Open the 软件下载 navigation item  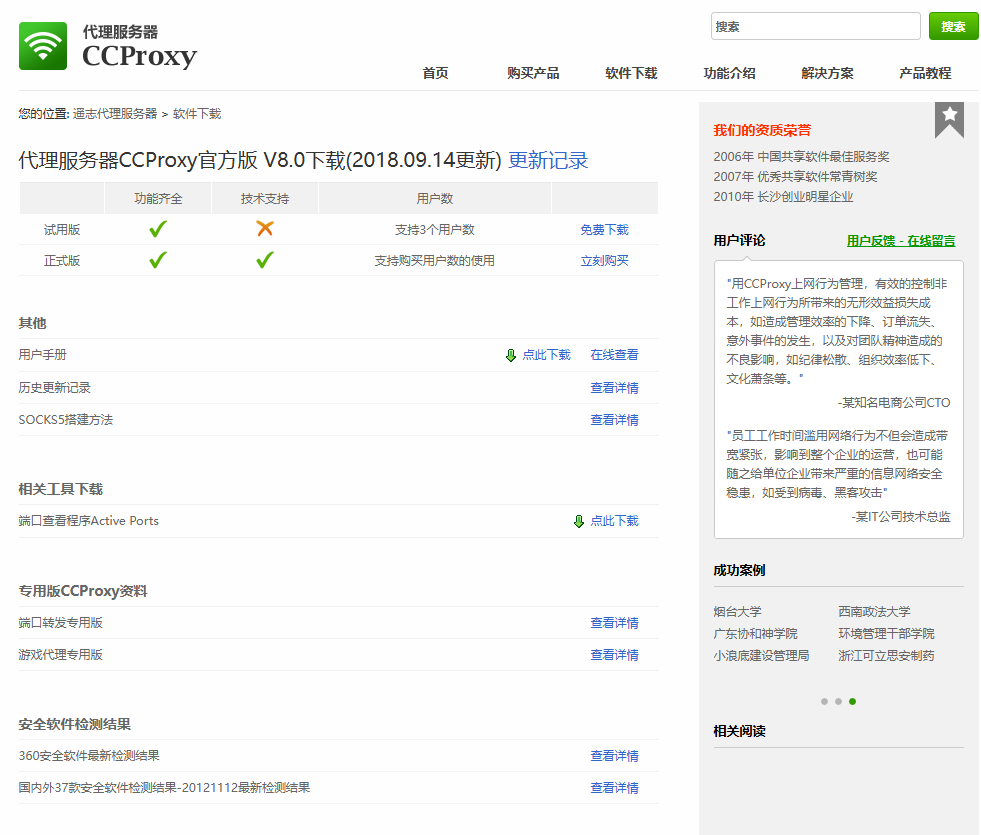(631, 73)
